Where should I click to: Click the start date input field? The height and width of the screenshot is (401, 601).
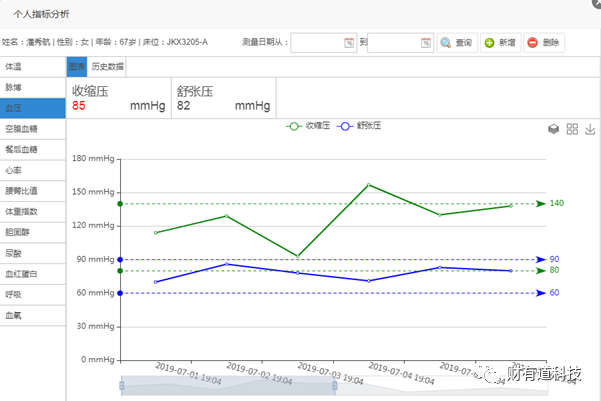pos(316,43)
